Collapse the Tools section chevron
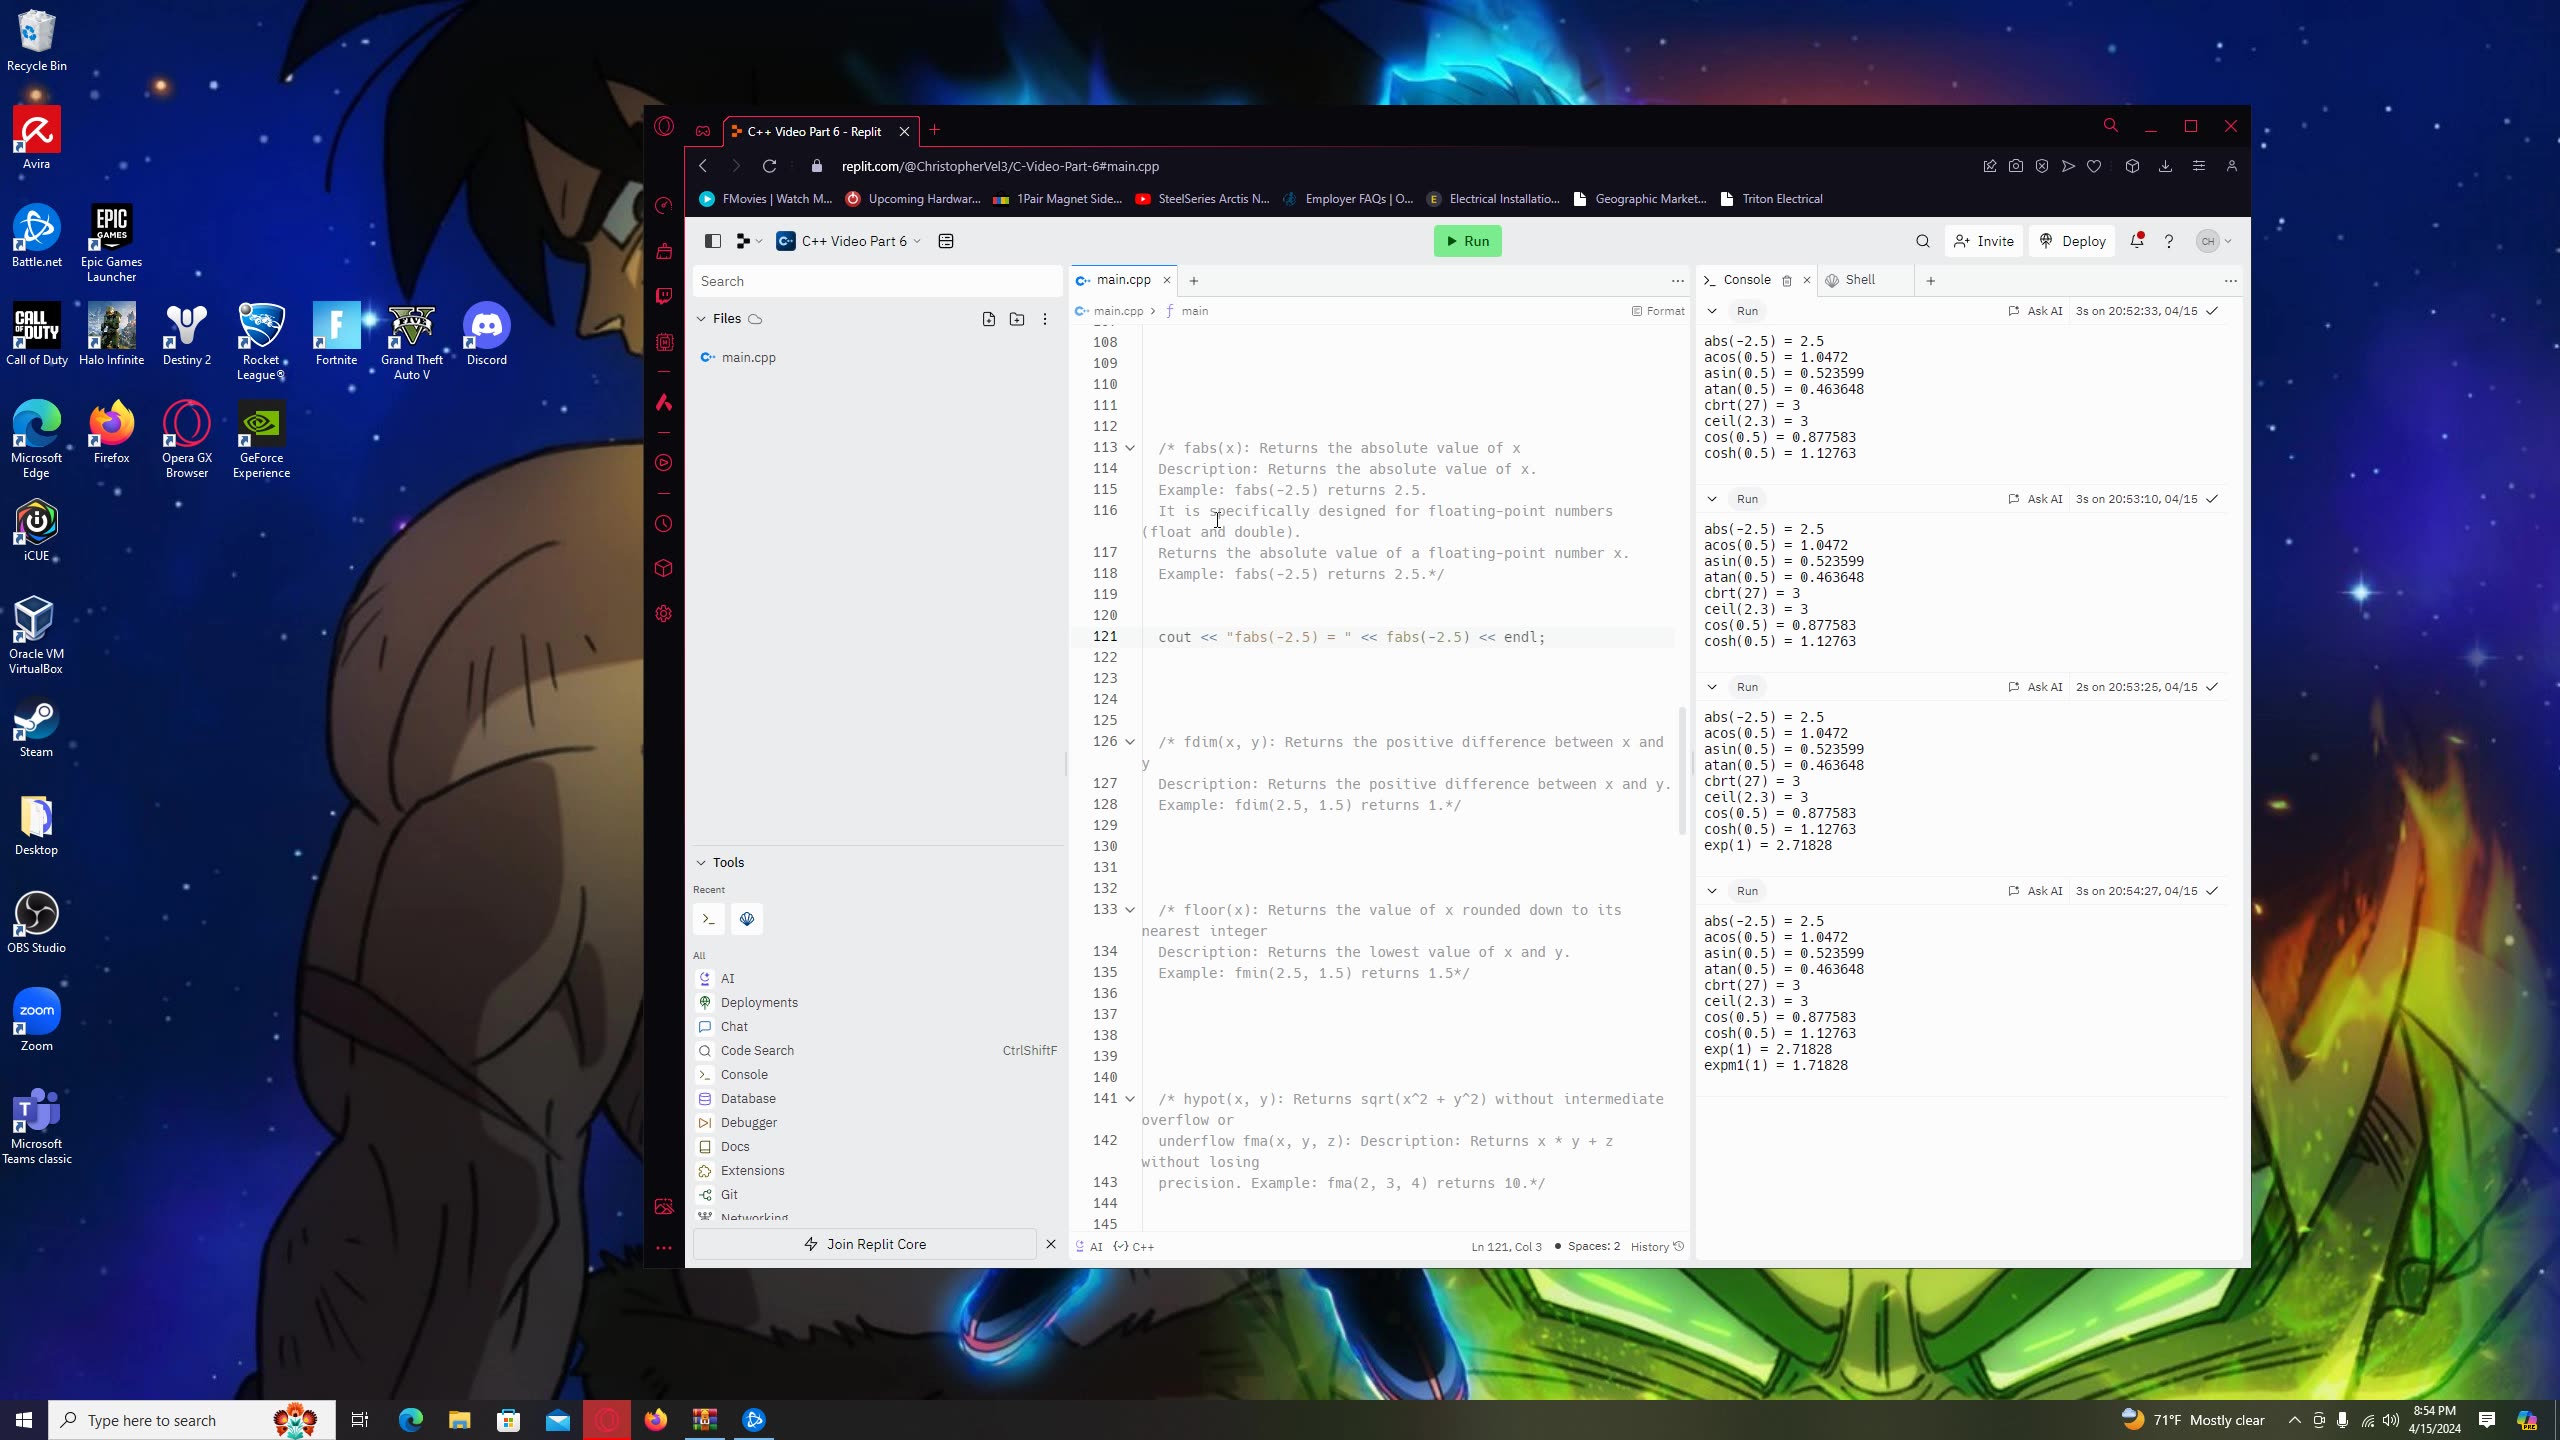This screenshot has height=1440, width=2560. click(701, 862)
